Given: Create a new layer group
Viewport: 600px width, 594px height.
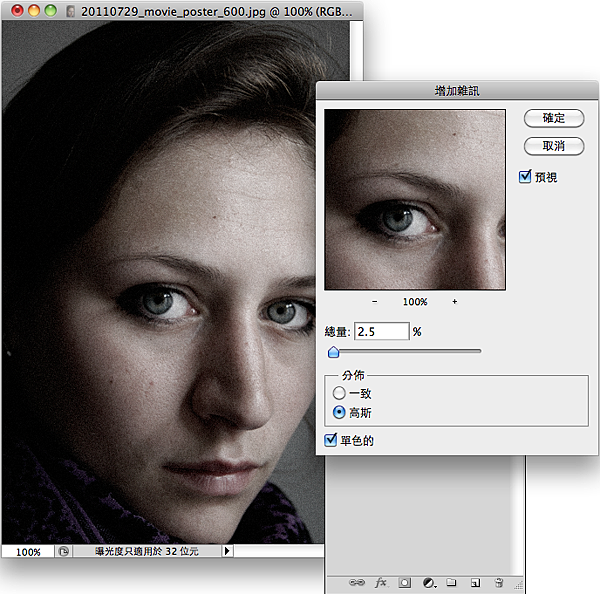Looking at the screenshot, I should click(x=452, y=581).
